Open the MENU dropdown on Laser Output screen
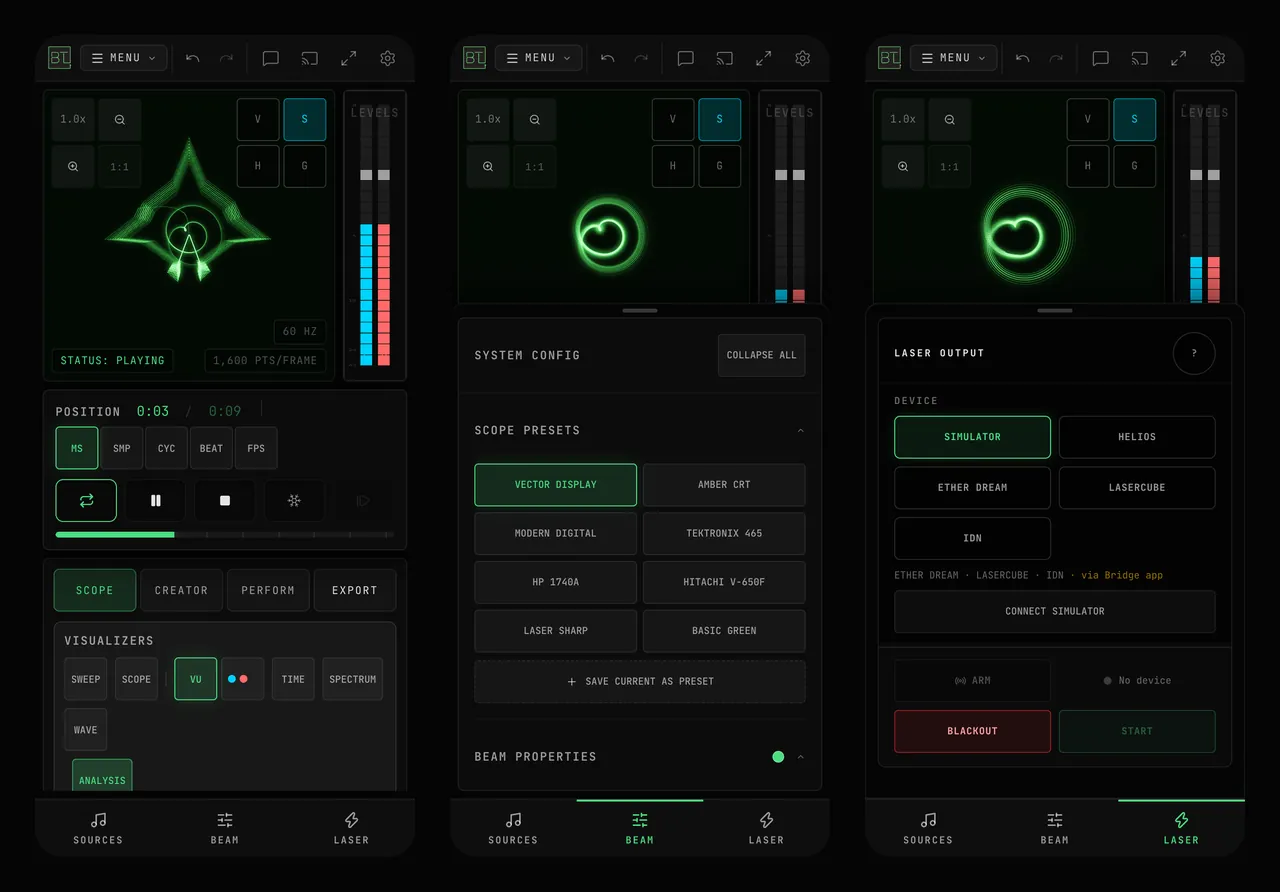1280x892 pixels. [954, 58]
